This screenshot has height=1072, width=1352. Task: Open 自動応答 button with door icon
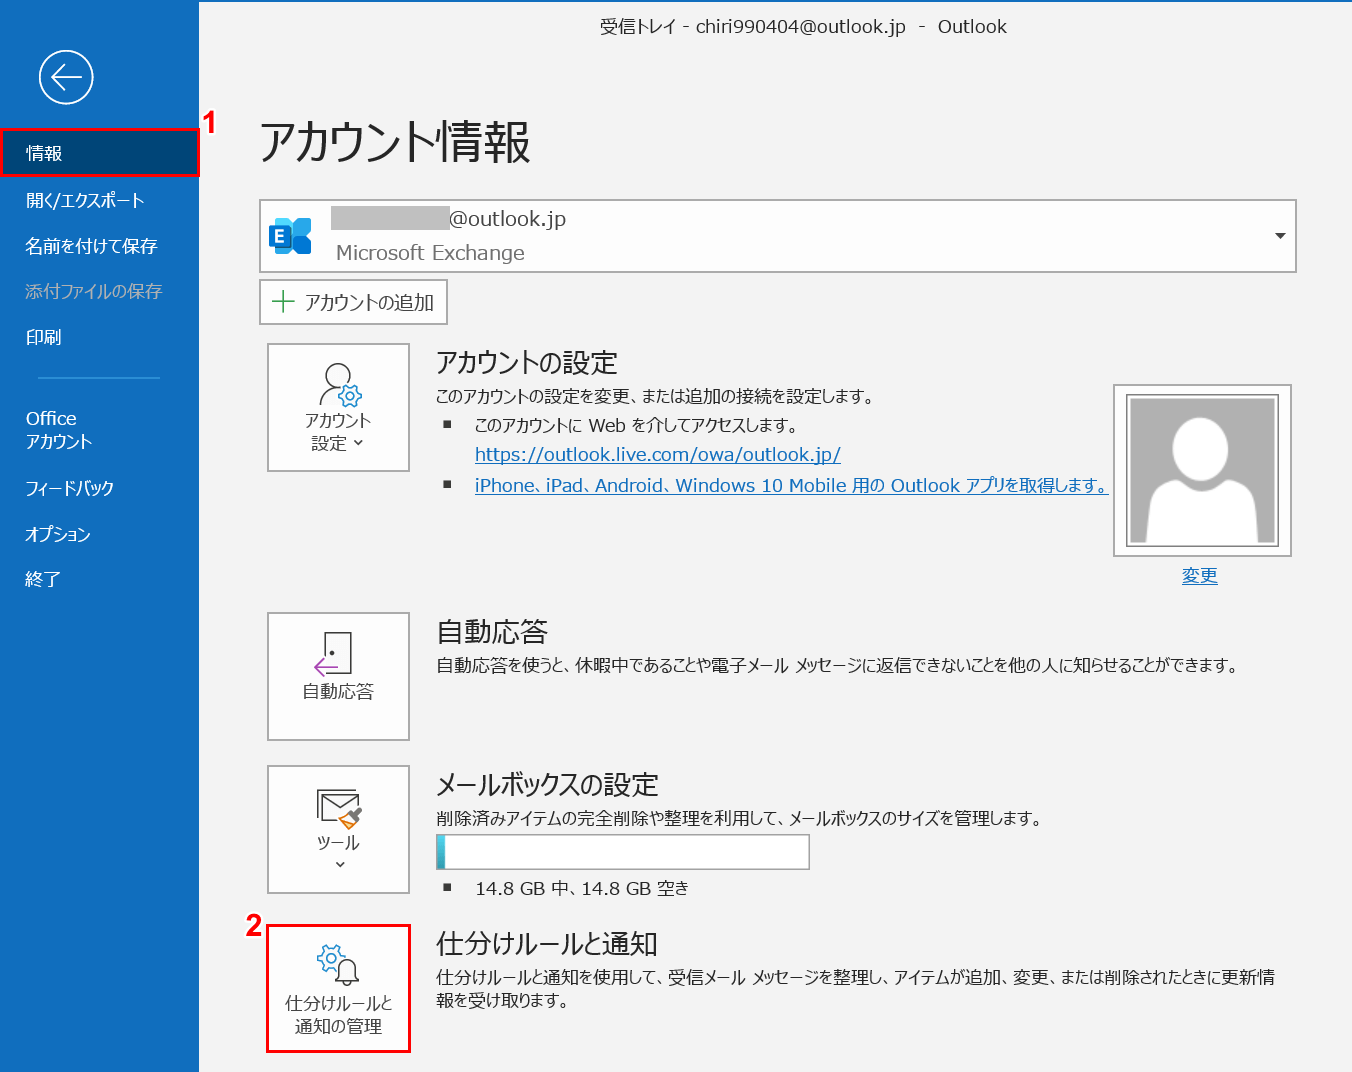coord(338,676)
